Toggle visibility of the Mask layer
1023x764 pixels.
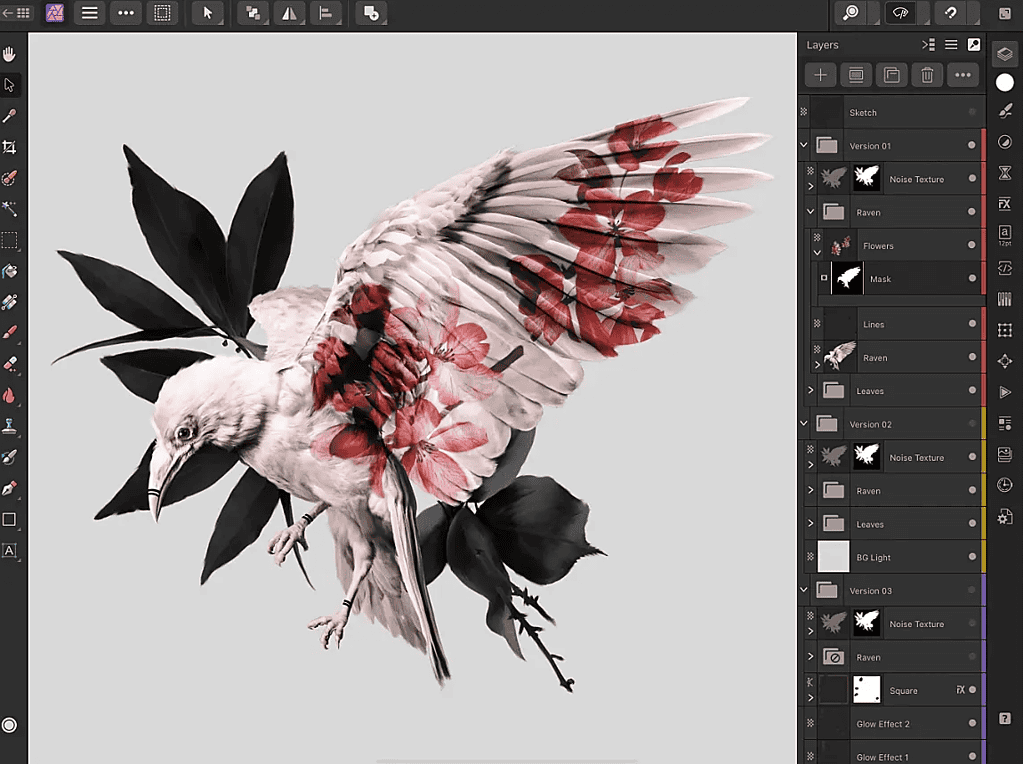tap(972, 279)
